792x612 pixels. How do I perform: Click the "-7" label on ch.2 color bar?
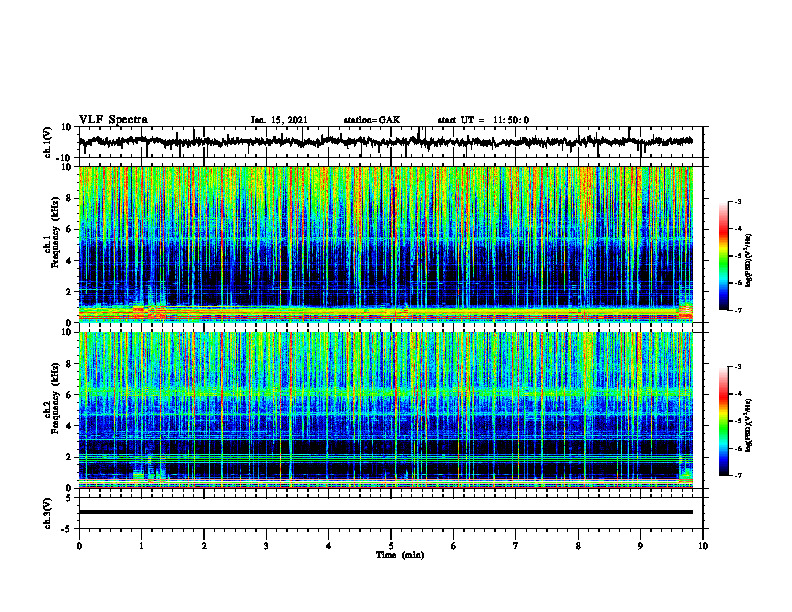point(737,476)
